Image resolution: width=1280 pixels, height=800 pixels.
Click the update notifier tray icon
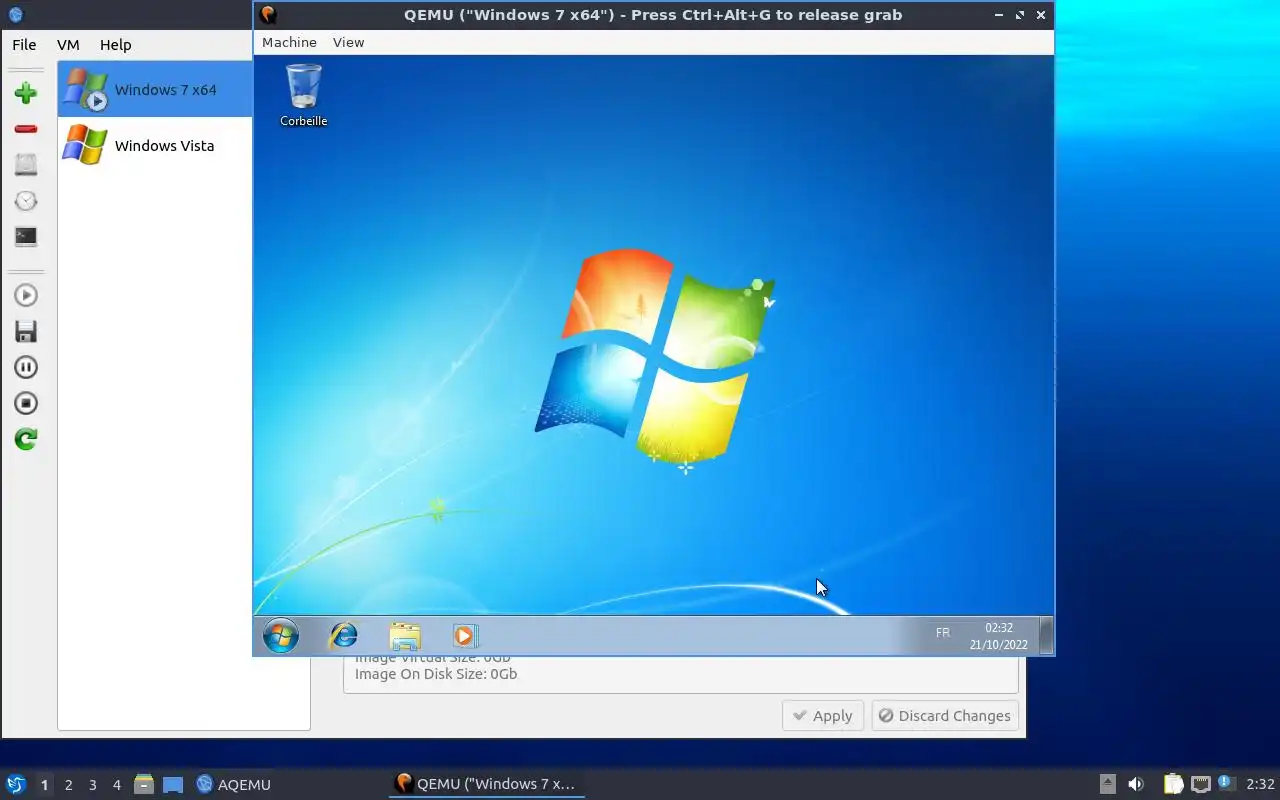(1226, 783)
